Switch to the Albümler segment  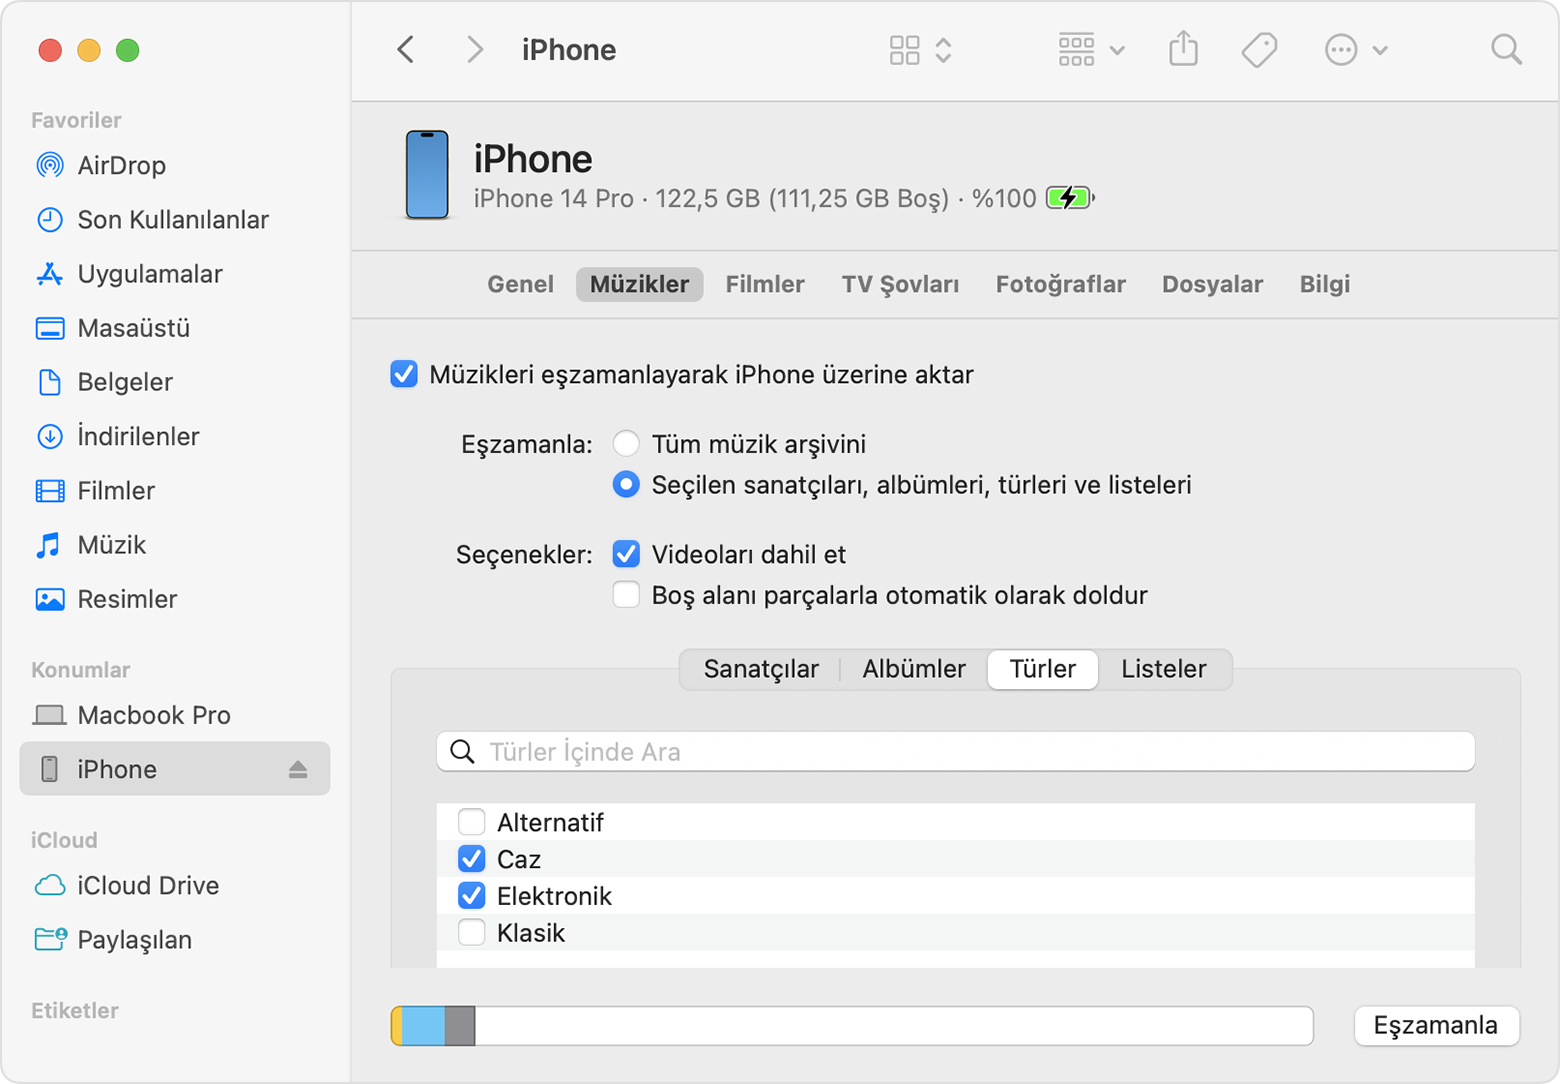(x=913, y=669)
